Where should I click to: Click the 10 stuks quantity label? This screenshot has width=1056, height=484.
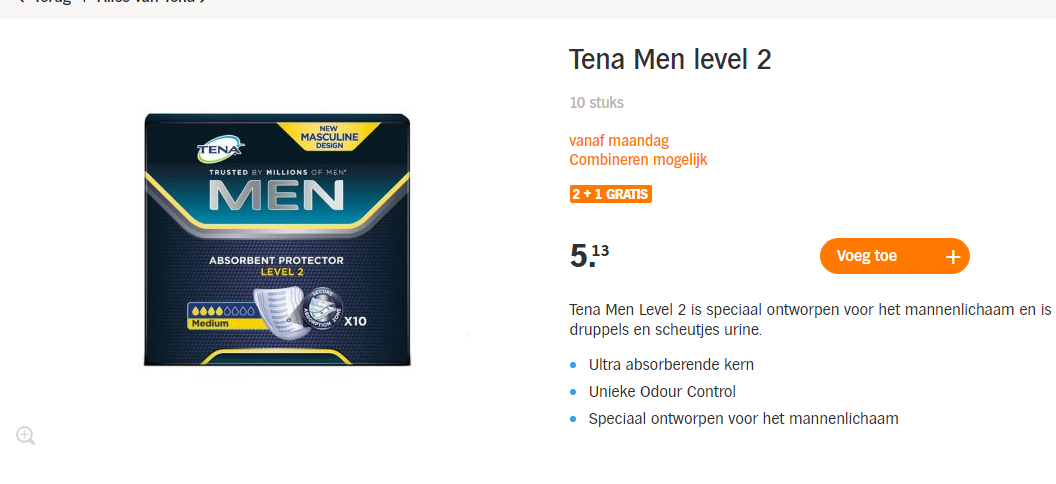[x=597, y=103]
